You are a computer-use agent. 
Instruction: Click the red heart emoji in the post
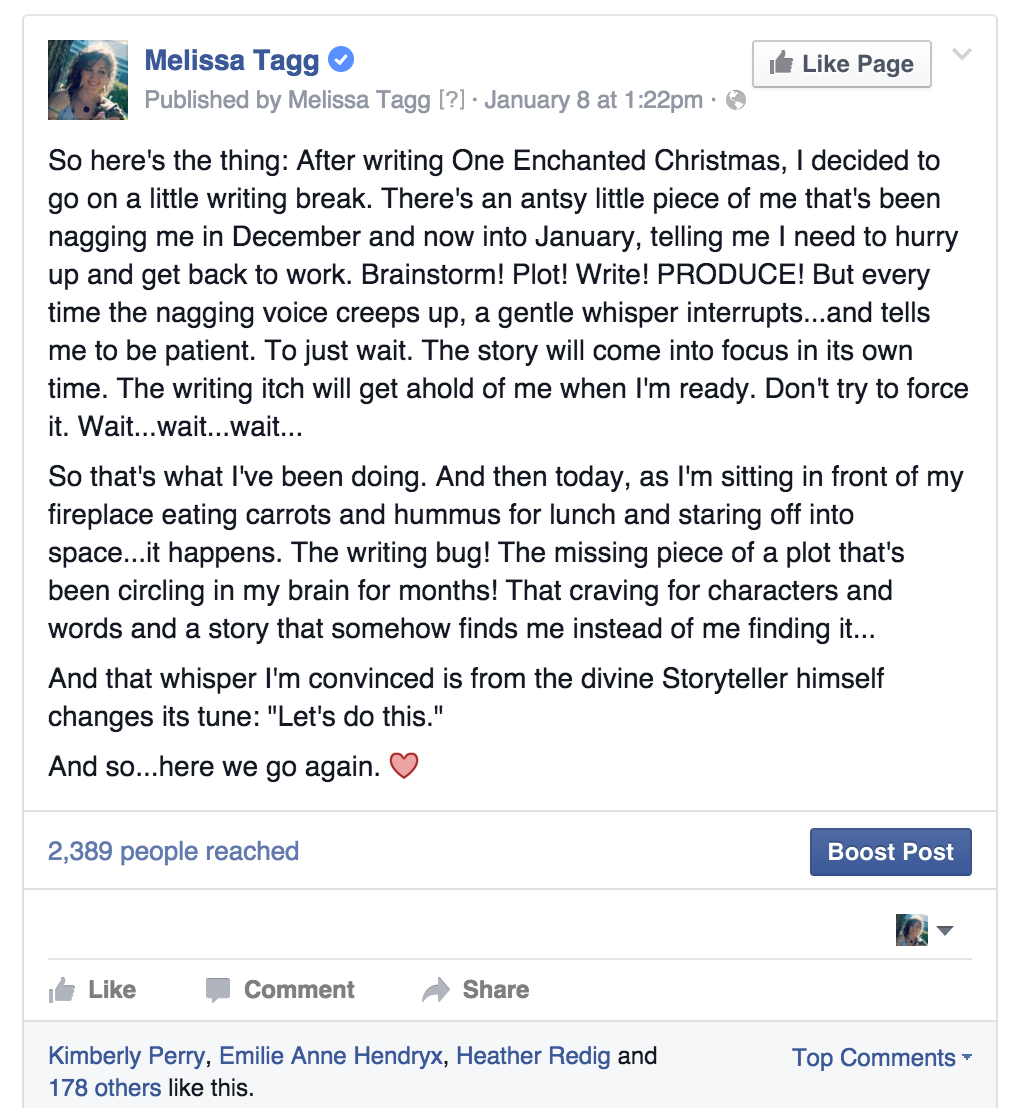pyautogui.click(x=404, y=765)
